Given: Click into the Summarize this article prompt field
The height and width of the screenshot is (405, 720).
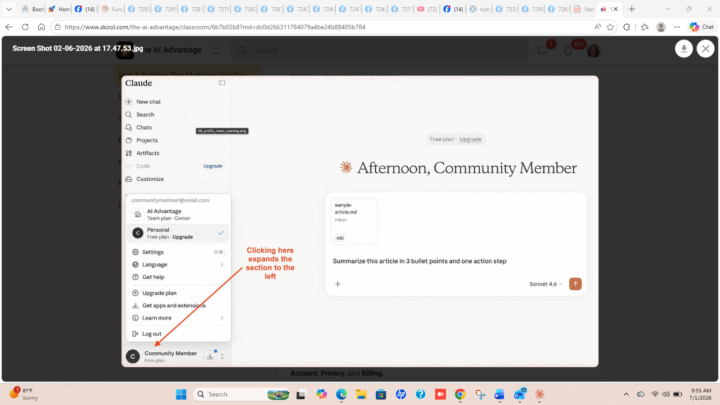Looking at the screenshot, I should (419, 261).
